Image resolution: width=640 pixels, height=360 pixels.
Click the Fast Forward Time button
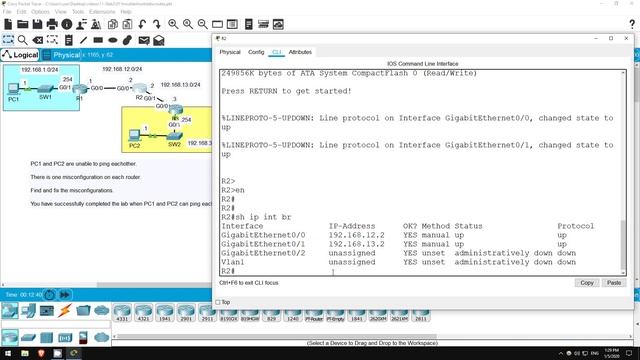pos(64,294)
